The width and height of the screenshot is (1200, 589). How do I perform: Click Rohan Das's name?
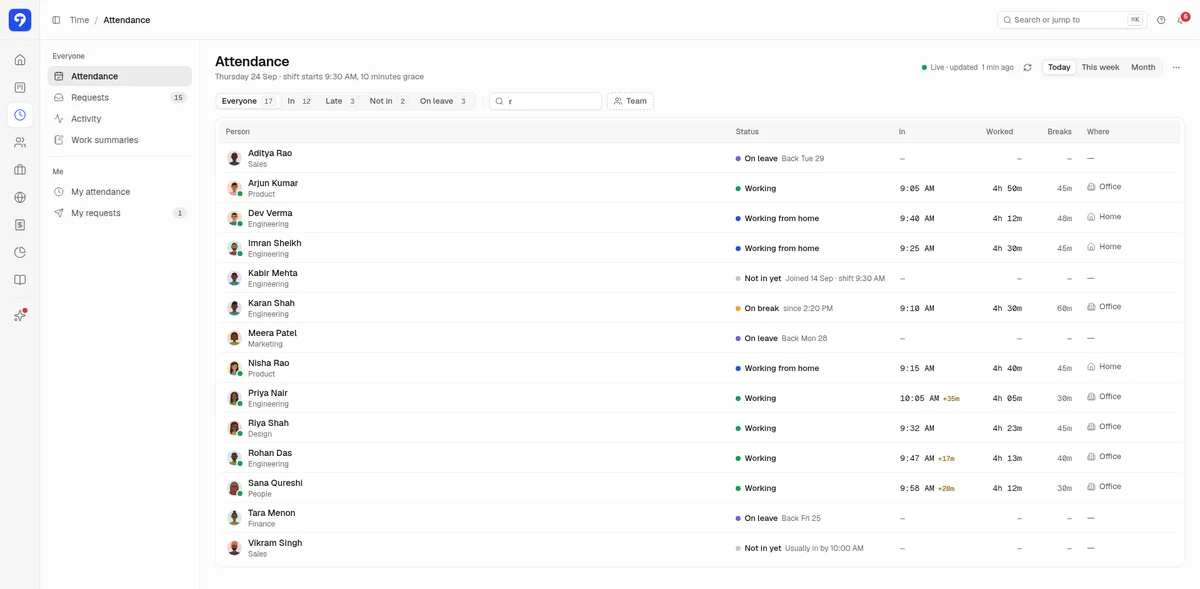[270, 453]
